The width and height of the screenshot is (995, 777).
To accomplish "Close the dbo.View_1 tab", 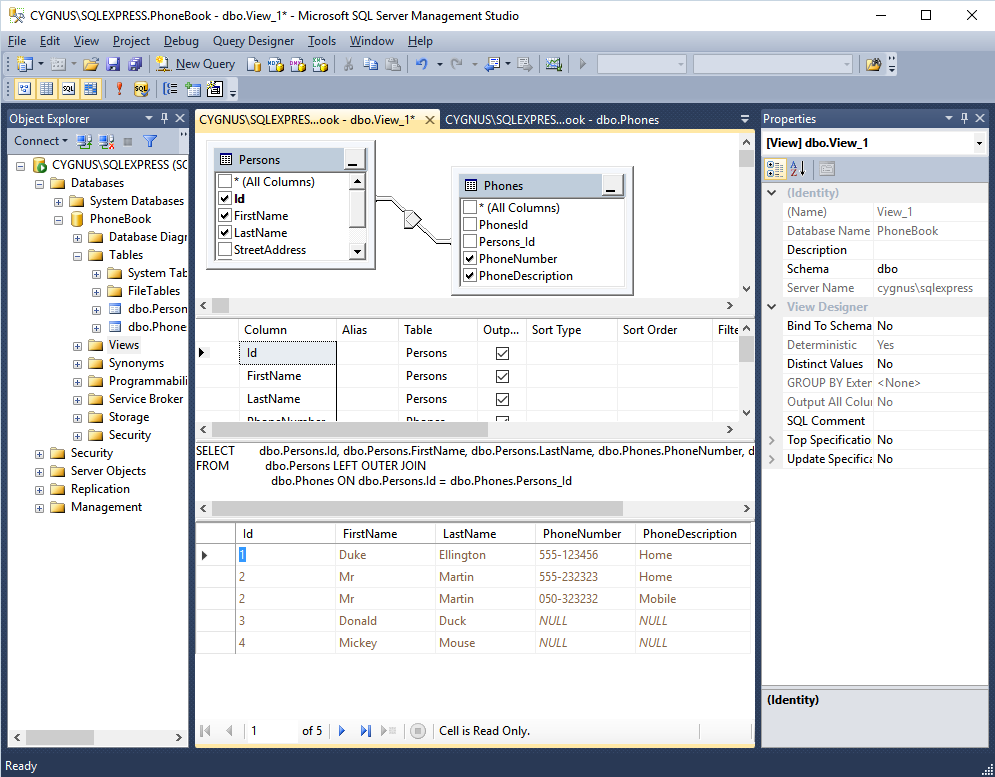I will coord(430,120).
